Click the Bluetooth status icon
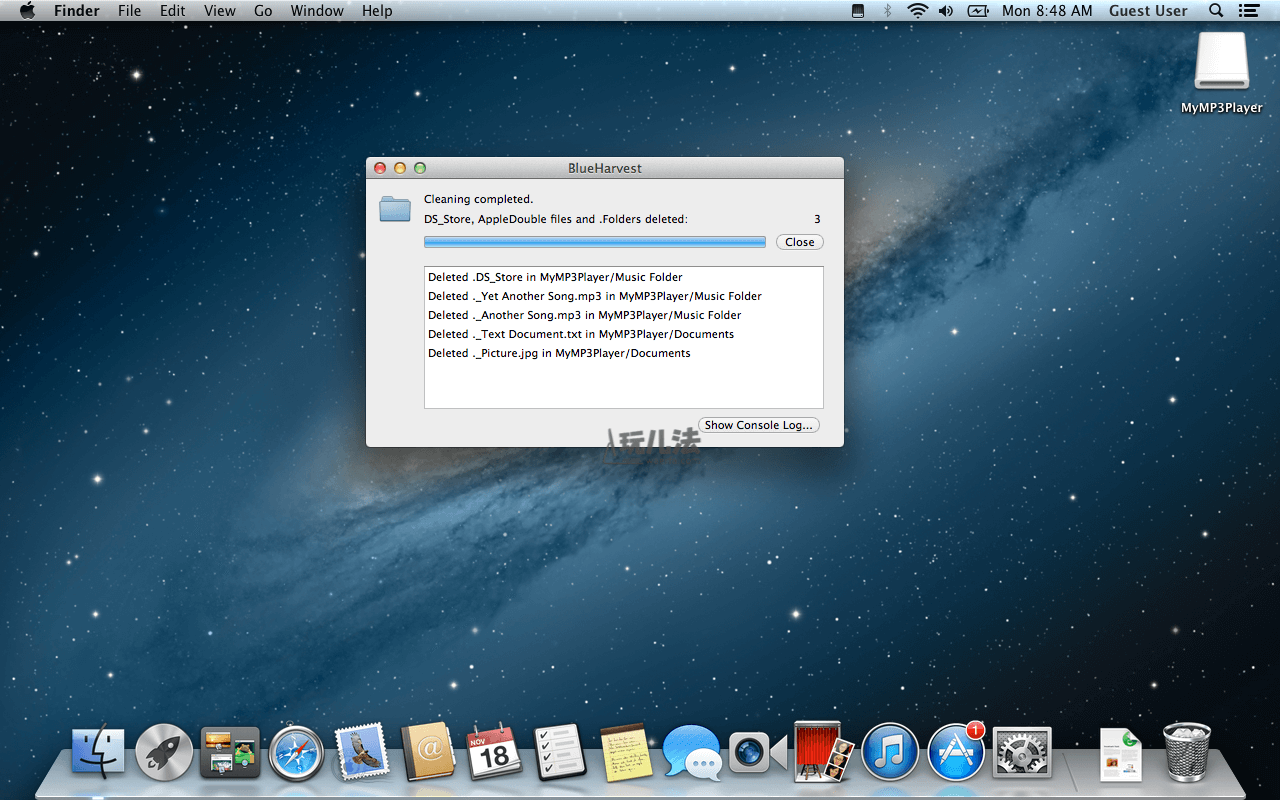Screen dimensions: 1280x800 [887, 11]
